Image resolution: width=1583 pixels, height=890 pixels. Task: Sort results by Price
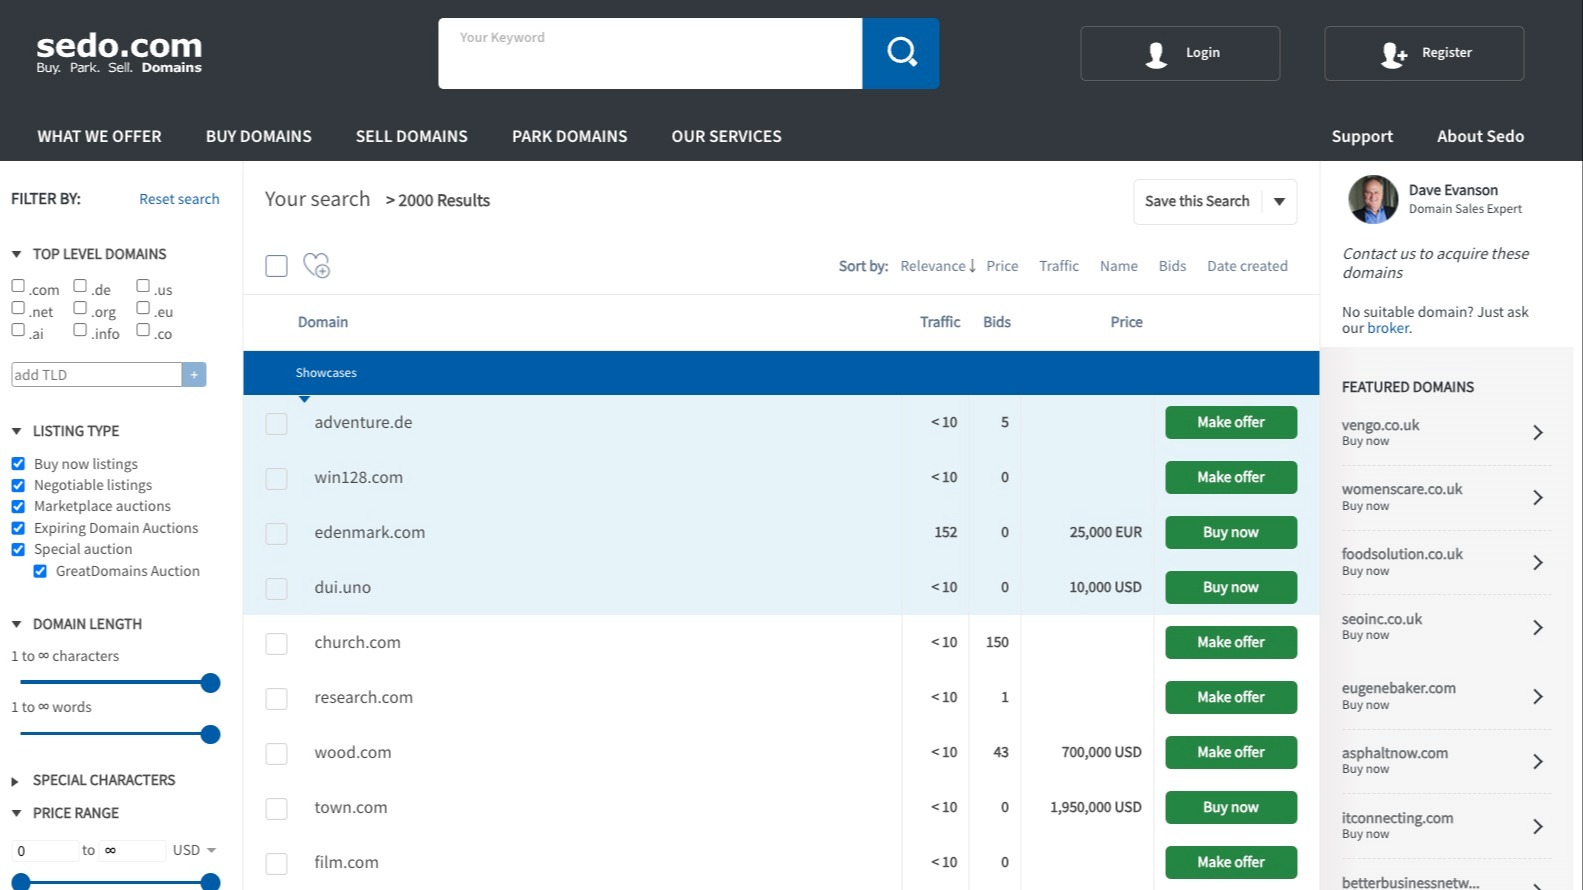(x=1002, y=266)
